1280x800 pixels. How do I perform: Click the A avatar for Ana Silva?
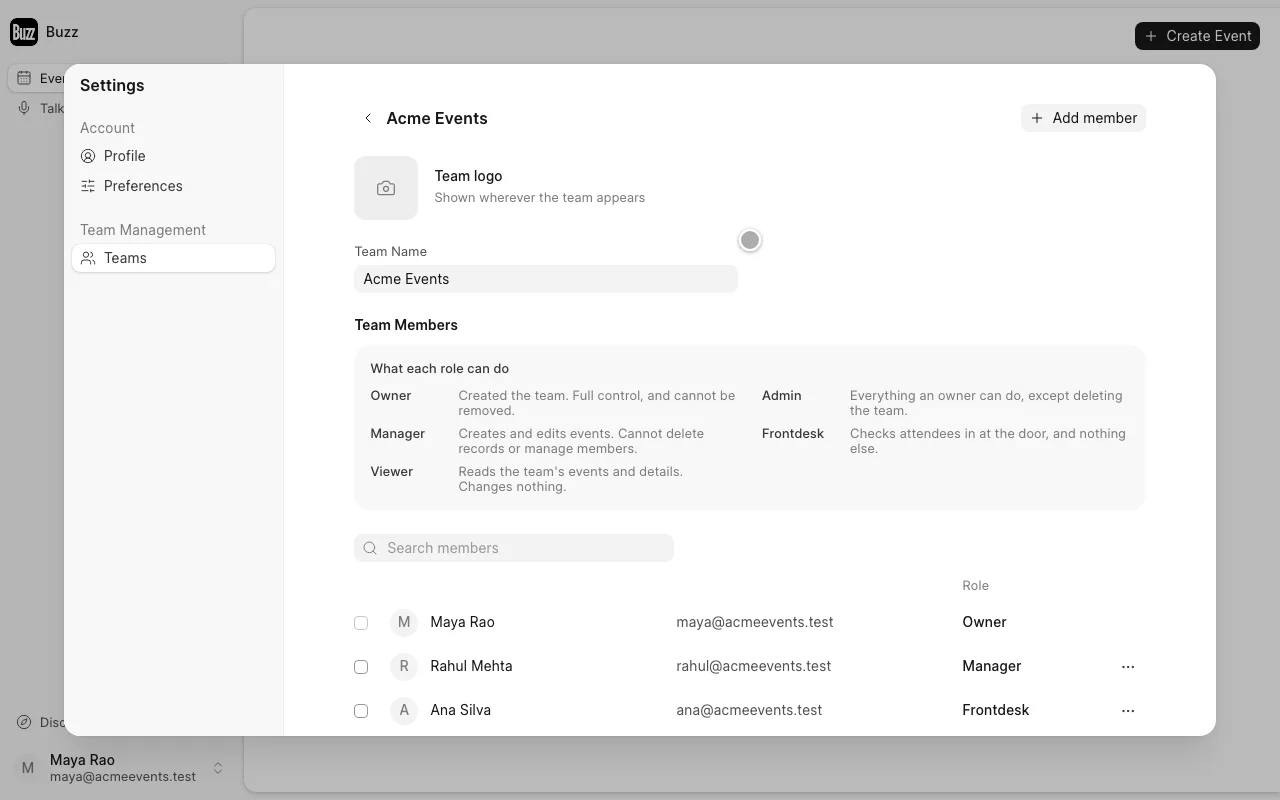click(x=404, y=710)
